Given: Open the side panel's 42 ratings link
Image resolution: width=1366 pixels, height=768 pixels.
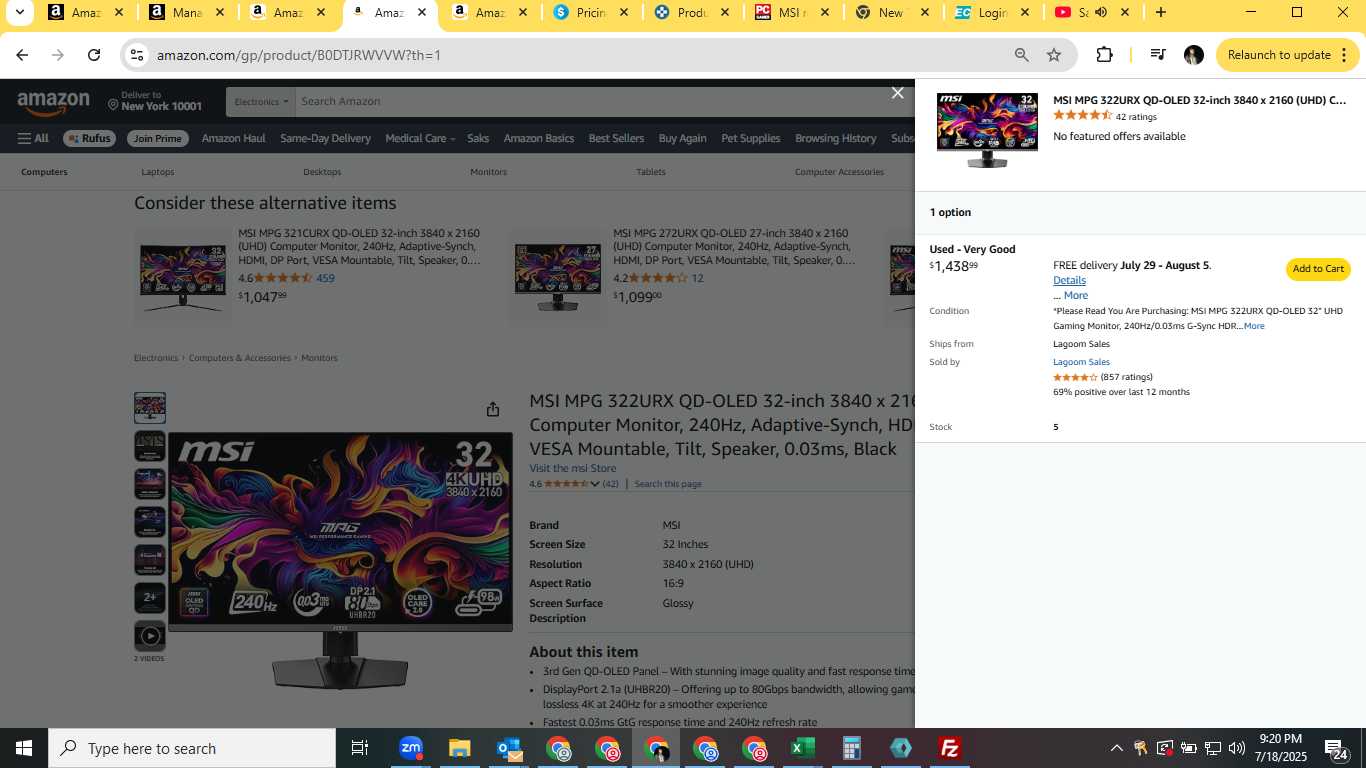Looking at the screenshot, I should 1136,117.
